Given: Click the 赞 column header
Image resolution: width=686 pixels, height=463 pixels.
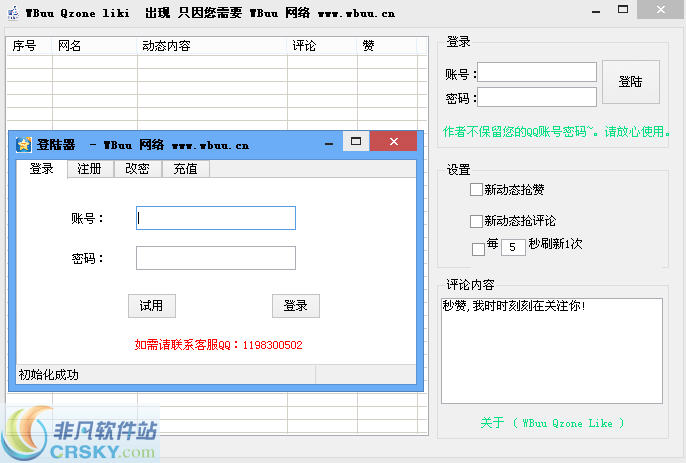Looking at the screenshot, I should [x=387, y=46].
